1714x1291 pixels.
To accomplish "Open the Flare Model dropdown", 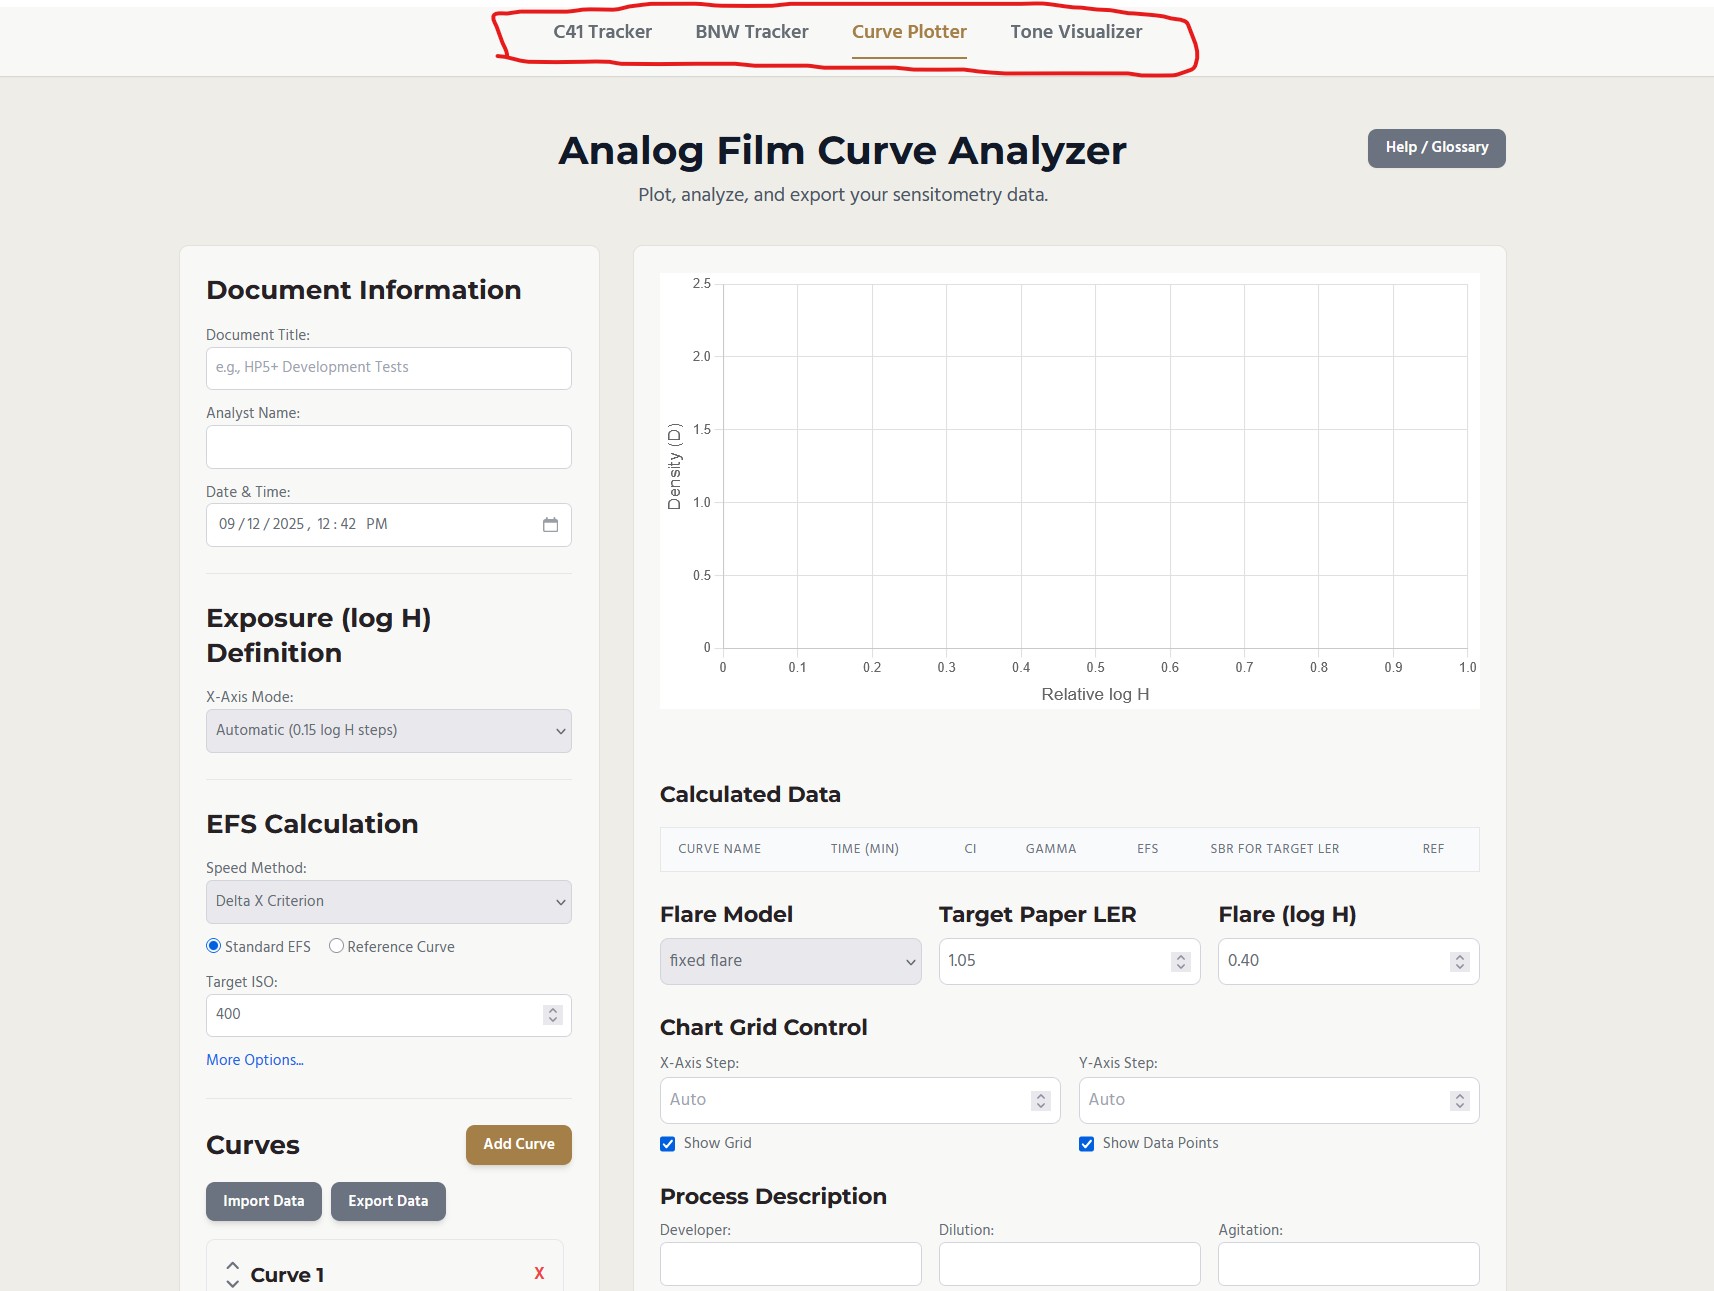I will (790, 961).
